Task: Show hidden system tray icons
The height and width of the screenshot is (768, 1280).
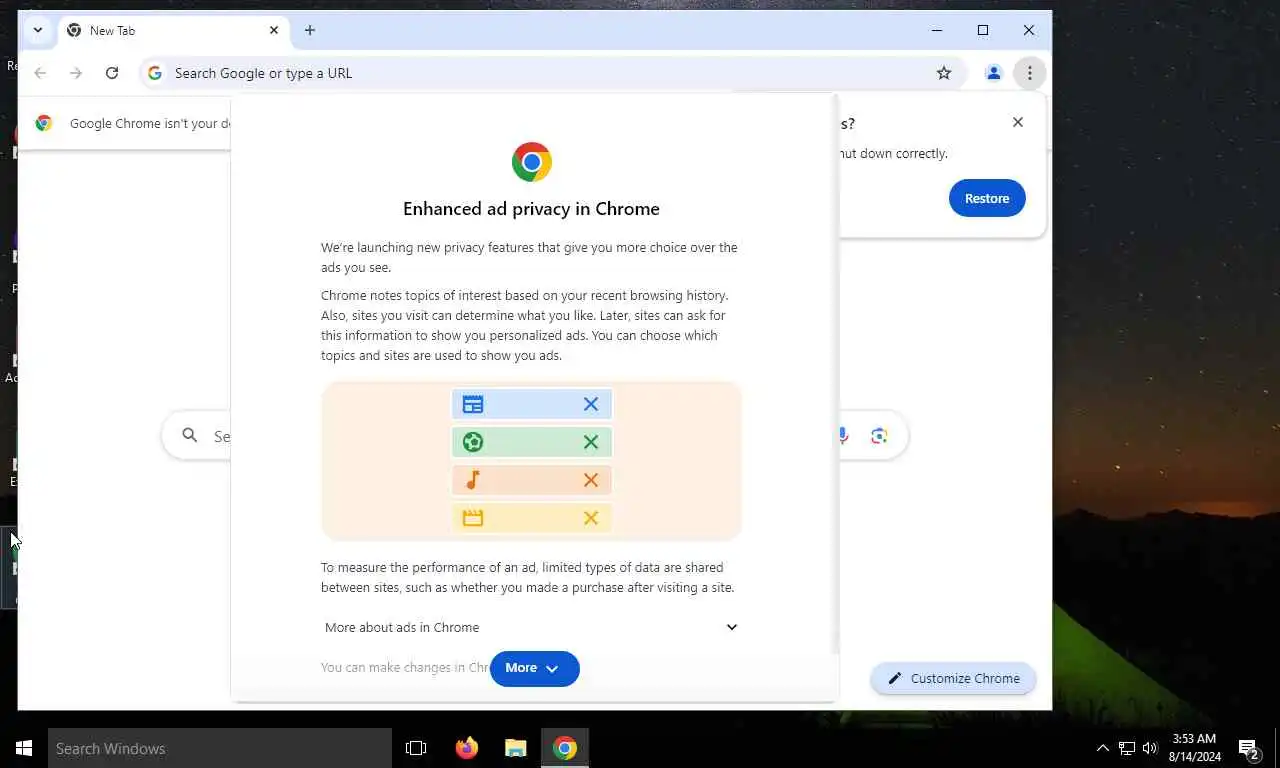Action: point(1103,748)
